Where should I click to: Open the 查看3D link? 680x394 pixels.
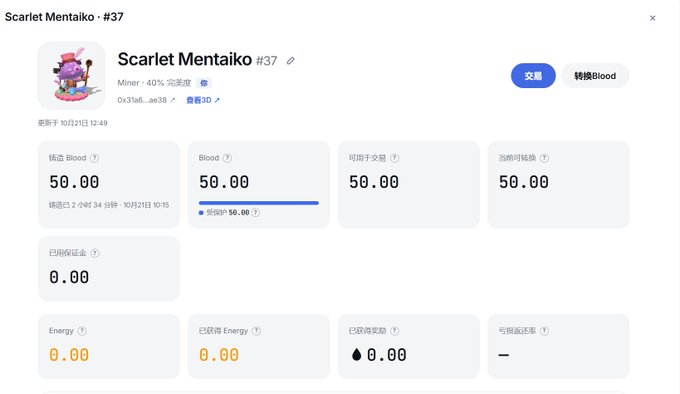tap(203, 100)
